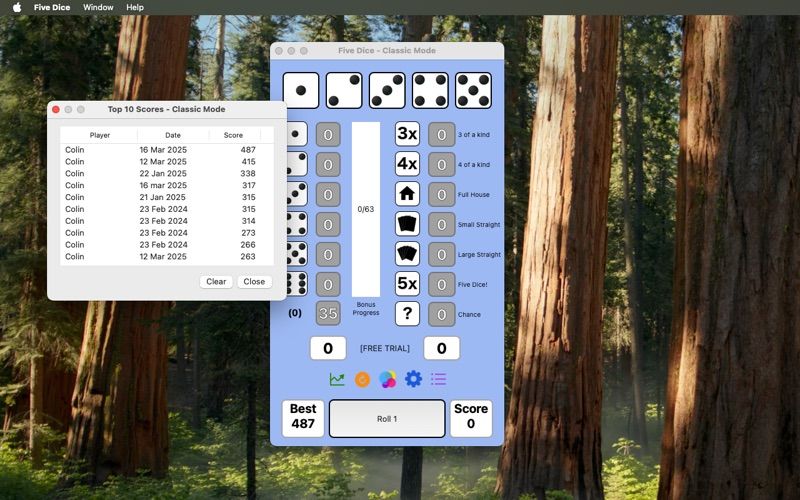Select the row with score 487
The image size is (800, 500).
click(x=167, y=149)
